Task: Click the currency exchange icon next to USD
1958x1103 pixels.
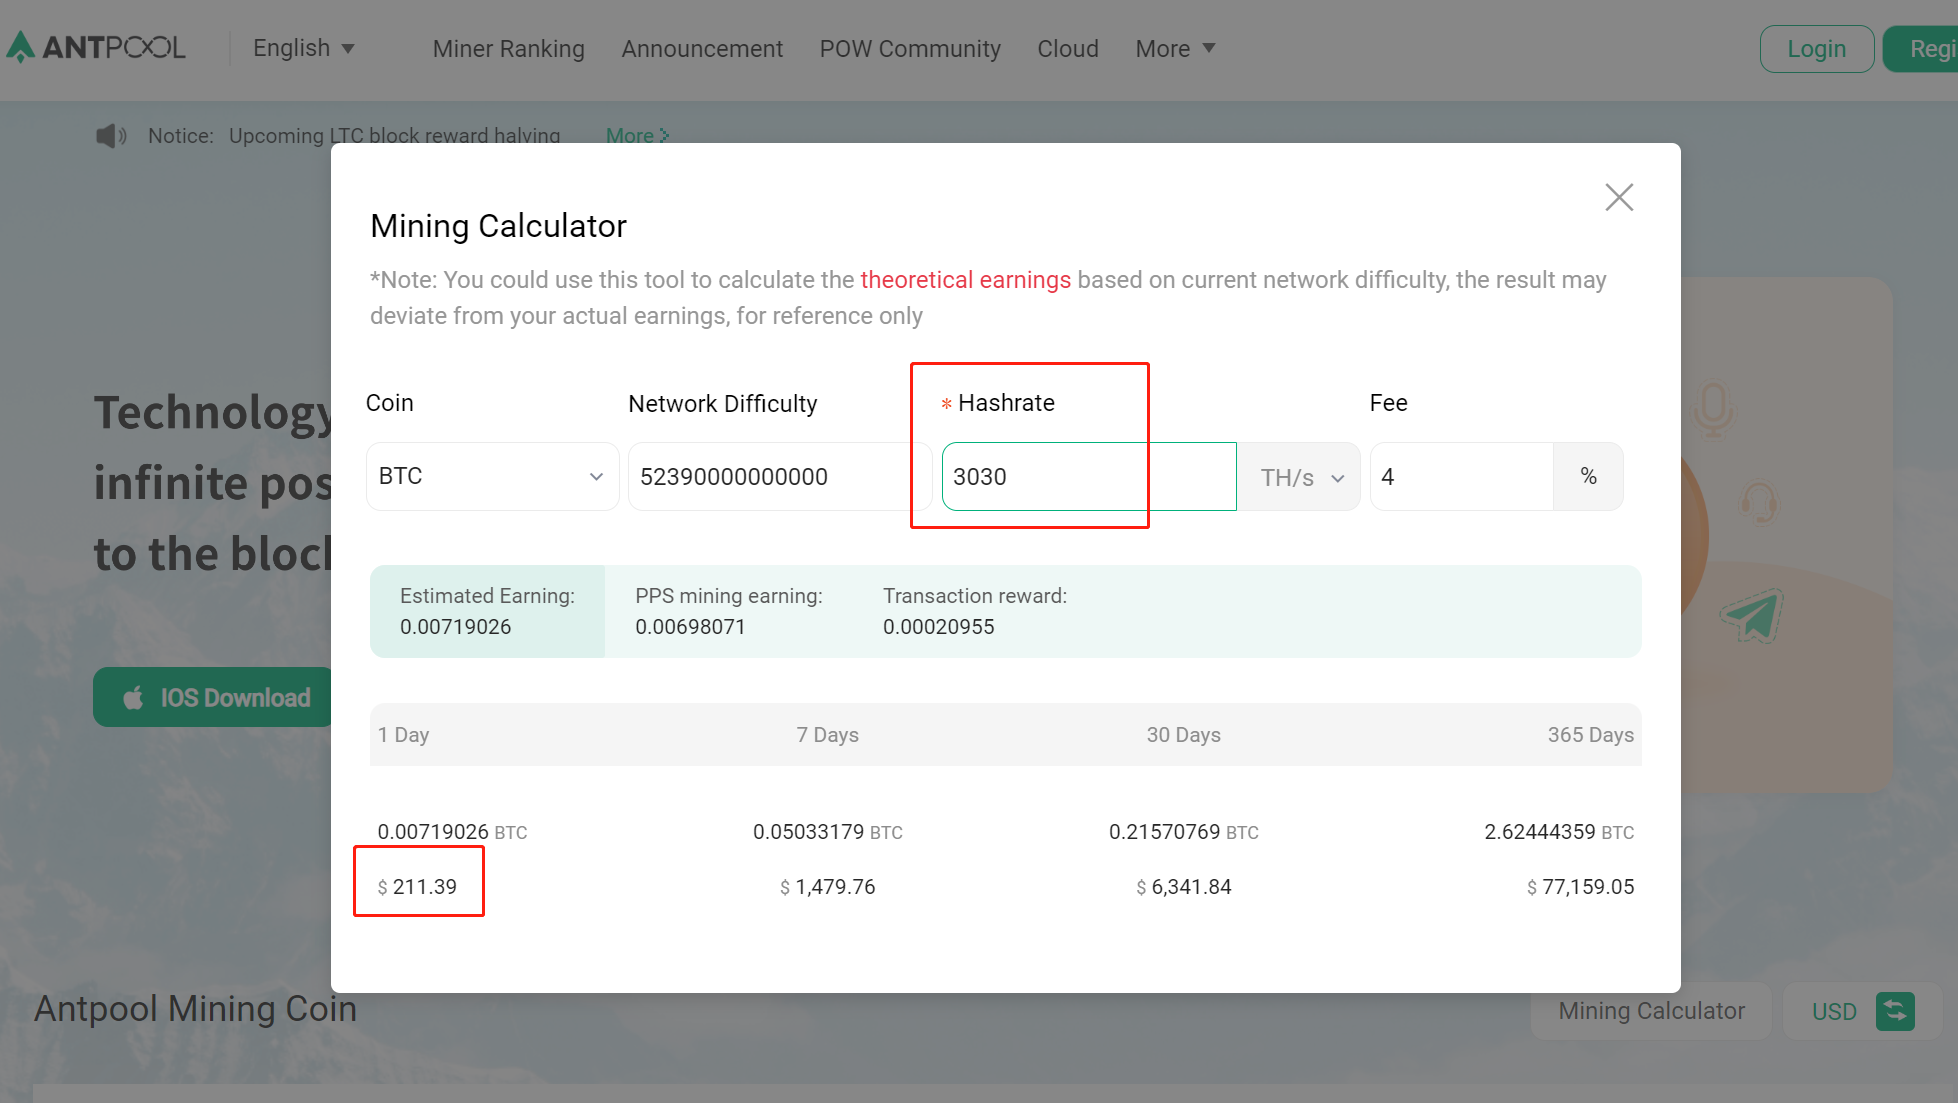Action: (1897, 1011)
